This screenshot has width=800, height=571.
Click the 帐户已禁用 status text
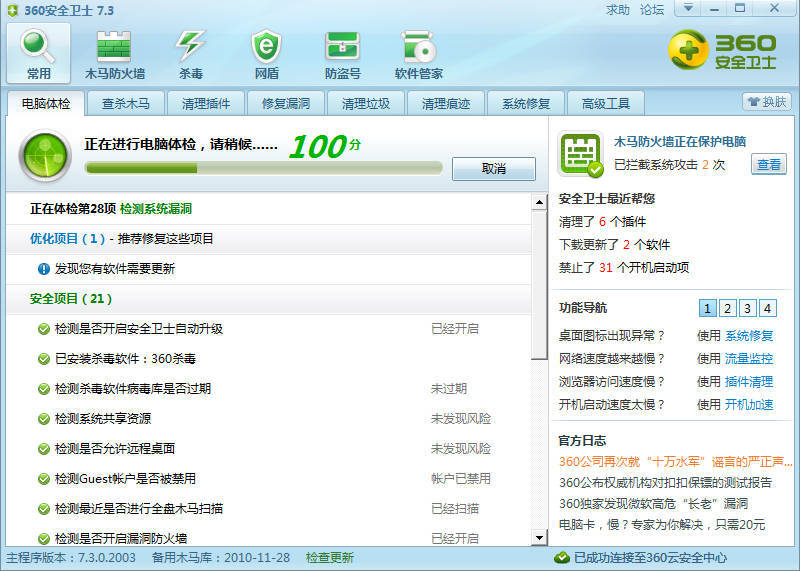461,479
